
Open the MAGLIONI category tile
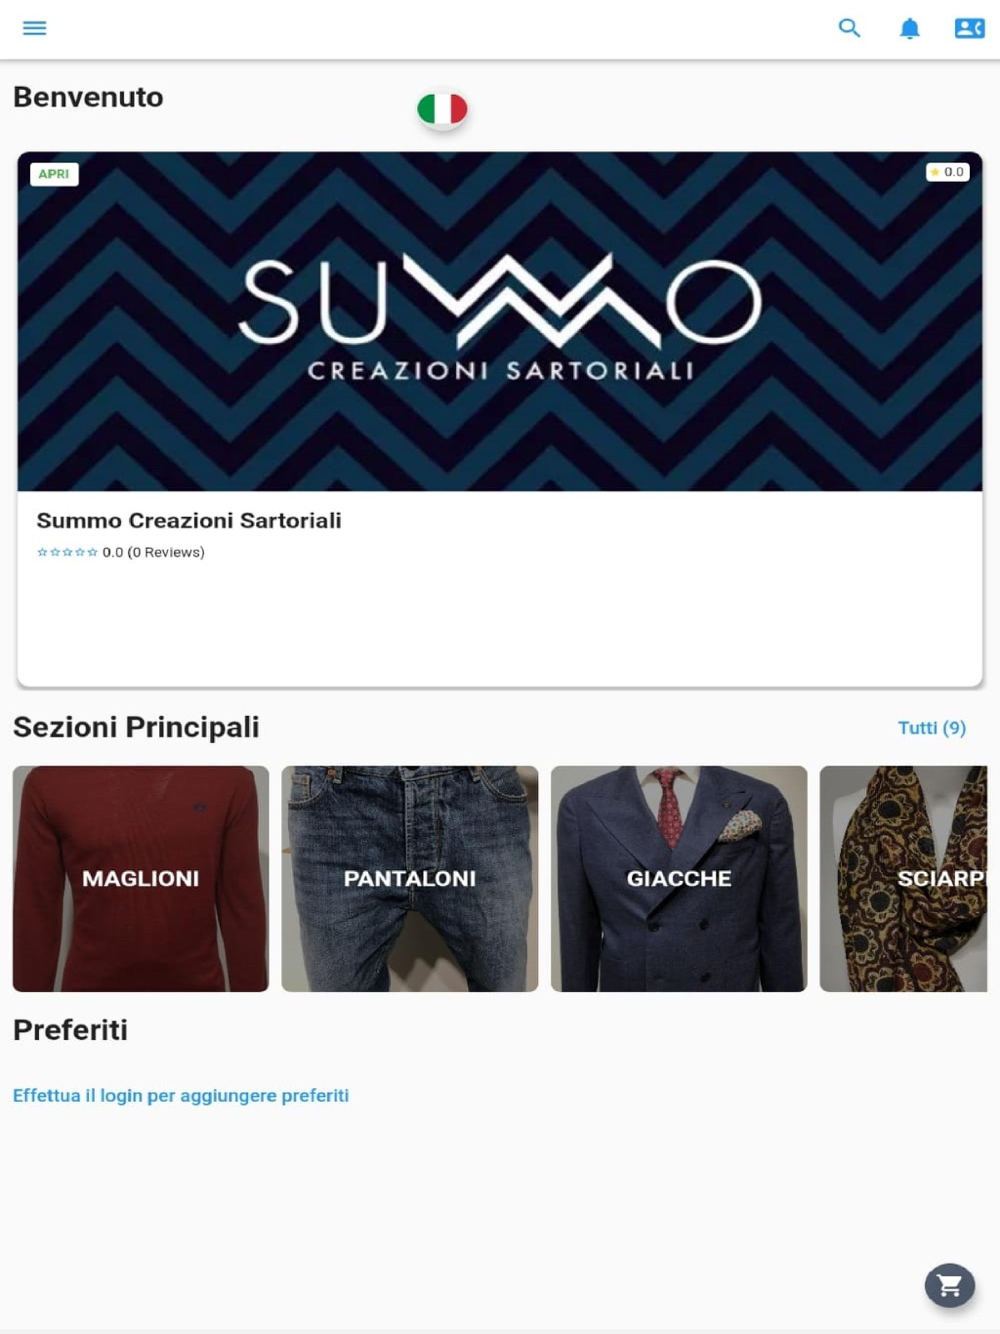tap(141, 879)
